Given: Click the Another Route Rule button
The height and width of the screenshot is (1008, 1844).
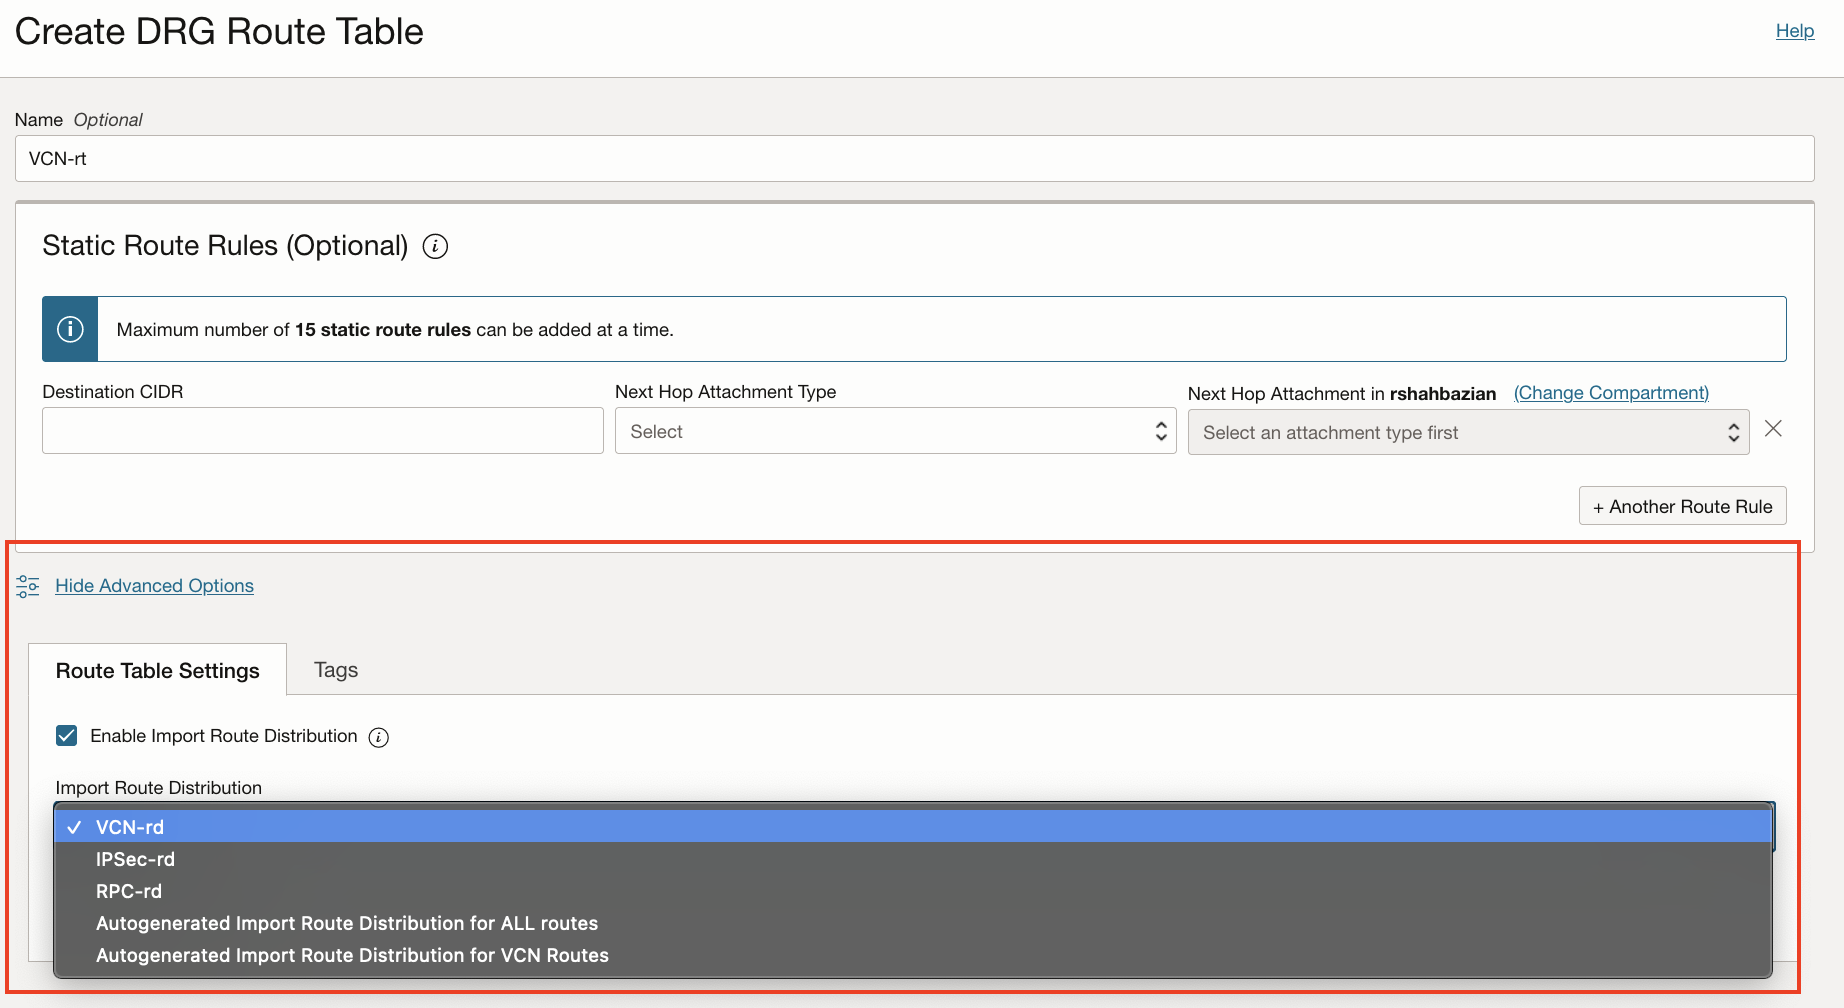Looking at the screenshot, I should tap(1682, 505).
